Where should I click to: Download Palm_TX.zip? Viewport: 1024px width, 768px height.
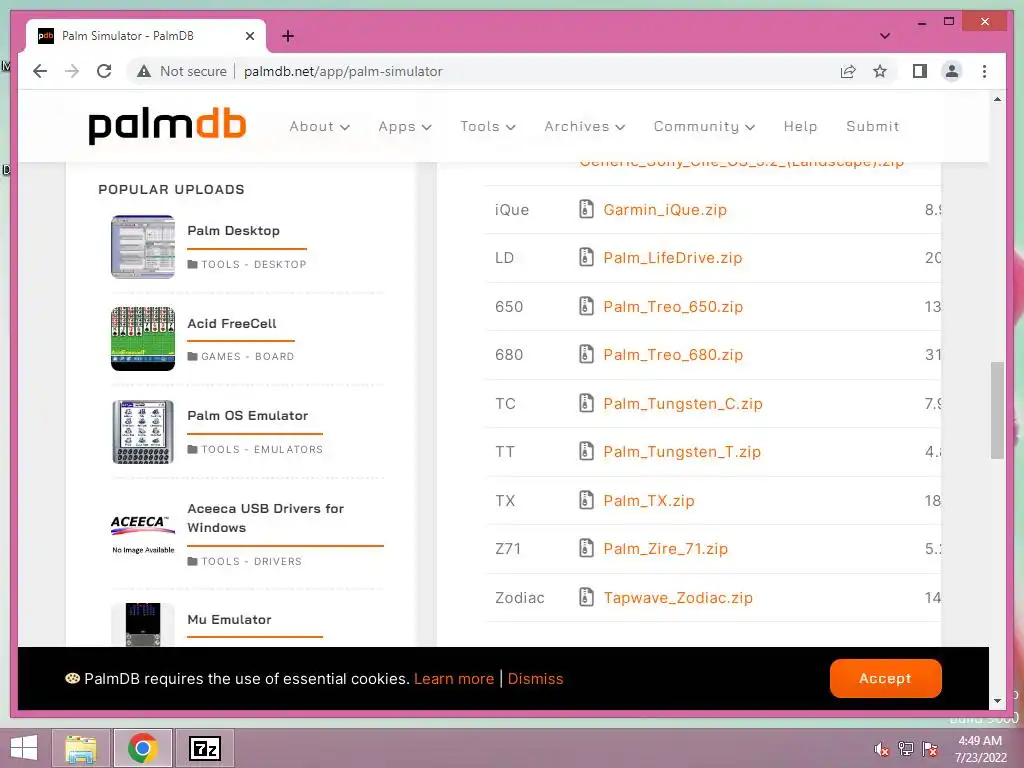(x=648, y=501)
